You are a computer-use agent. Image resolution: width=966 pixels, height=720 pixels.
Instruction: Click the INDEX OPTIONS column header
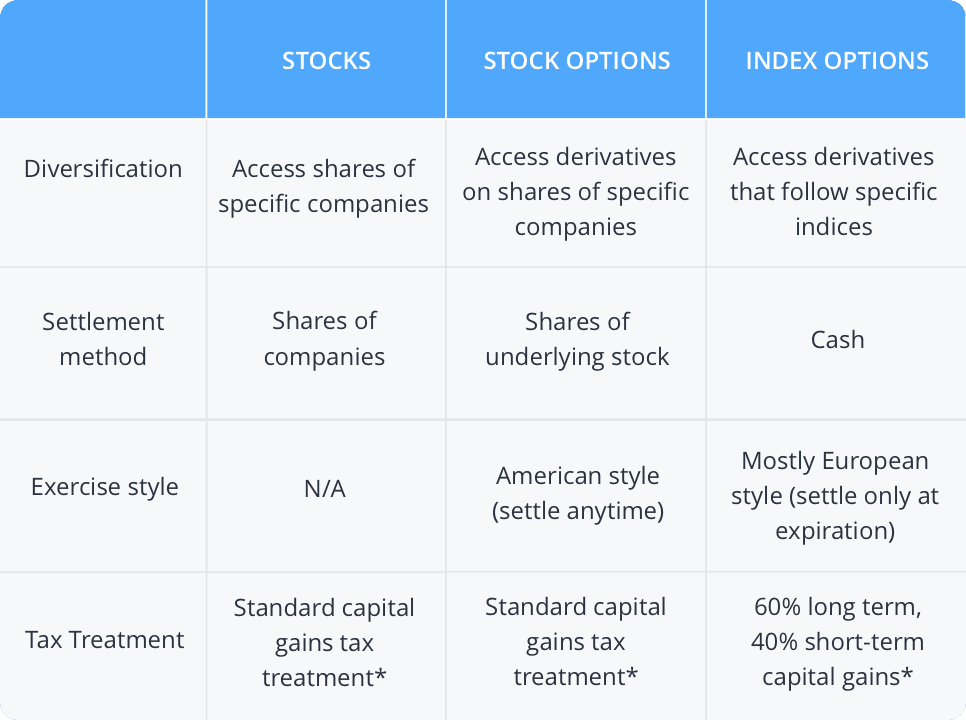coord(836,61)
